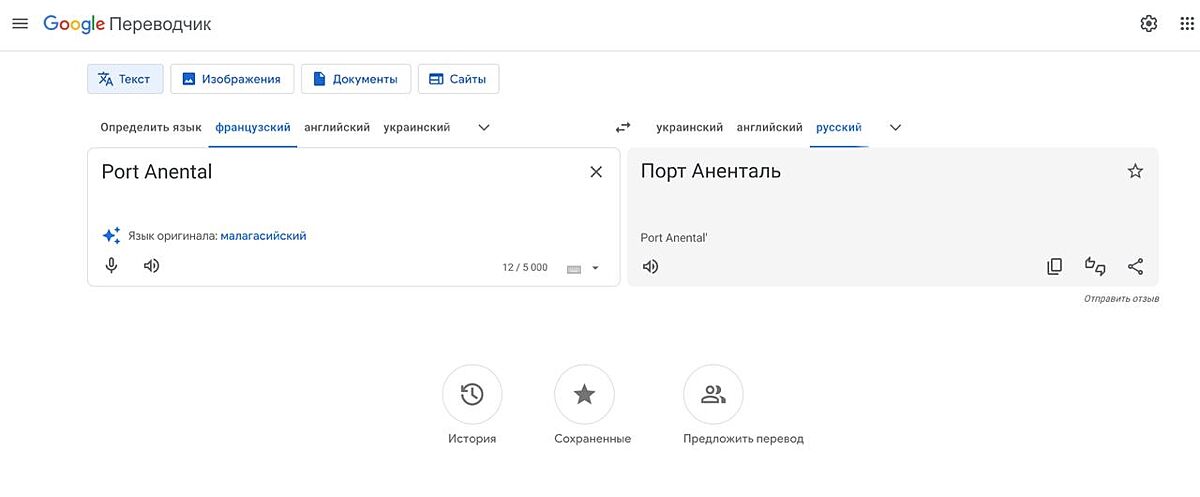Listen to the translated text audio
This screenshot has width=1200, height=497.
click(x=650, y=267)
